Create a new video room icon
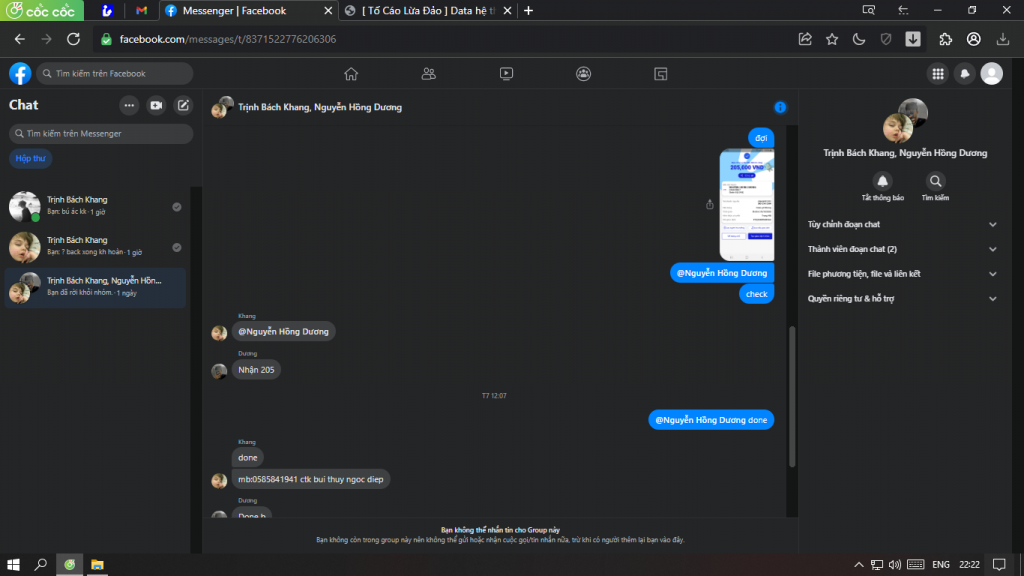The height and width of the screenshot is (576, 1024). tap(156, 105)
